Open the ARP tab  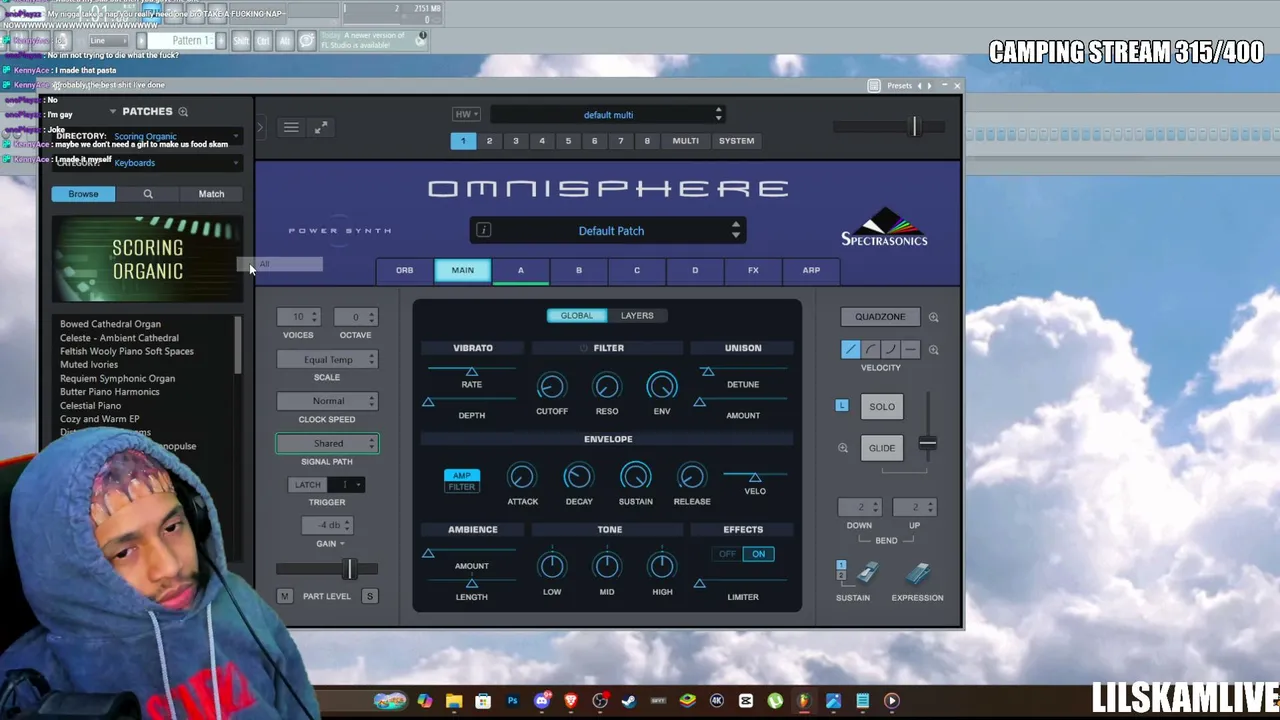click(811, 270)
